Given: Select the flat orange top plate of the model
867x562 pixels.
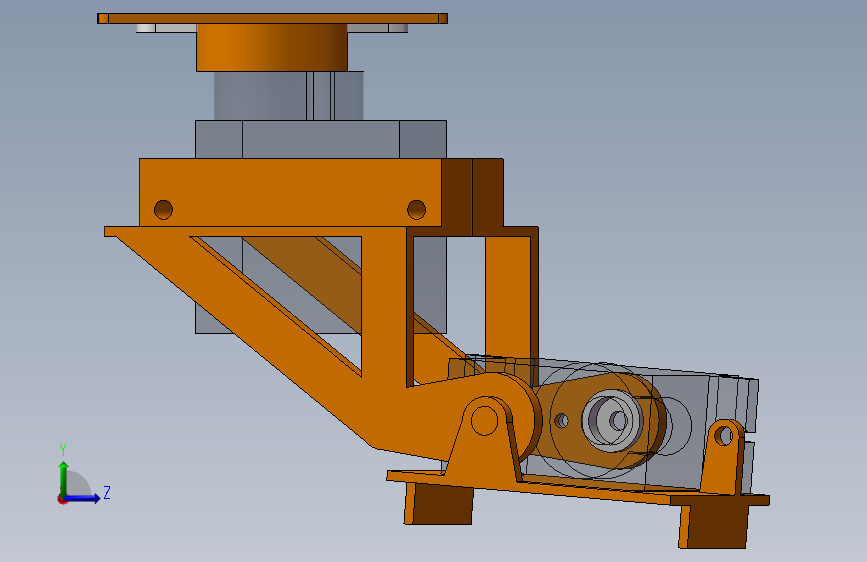Looking at the screenshot, I should tap(272, 18).
